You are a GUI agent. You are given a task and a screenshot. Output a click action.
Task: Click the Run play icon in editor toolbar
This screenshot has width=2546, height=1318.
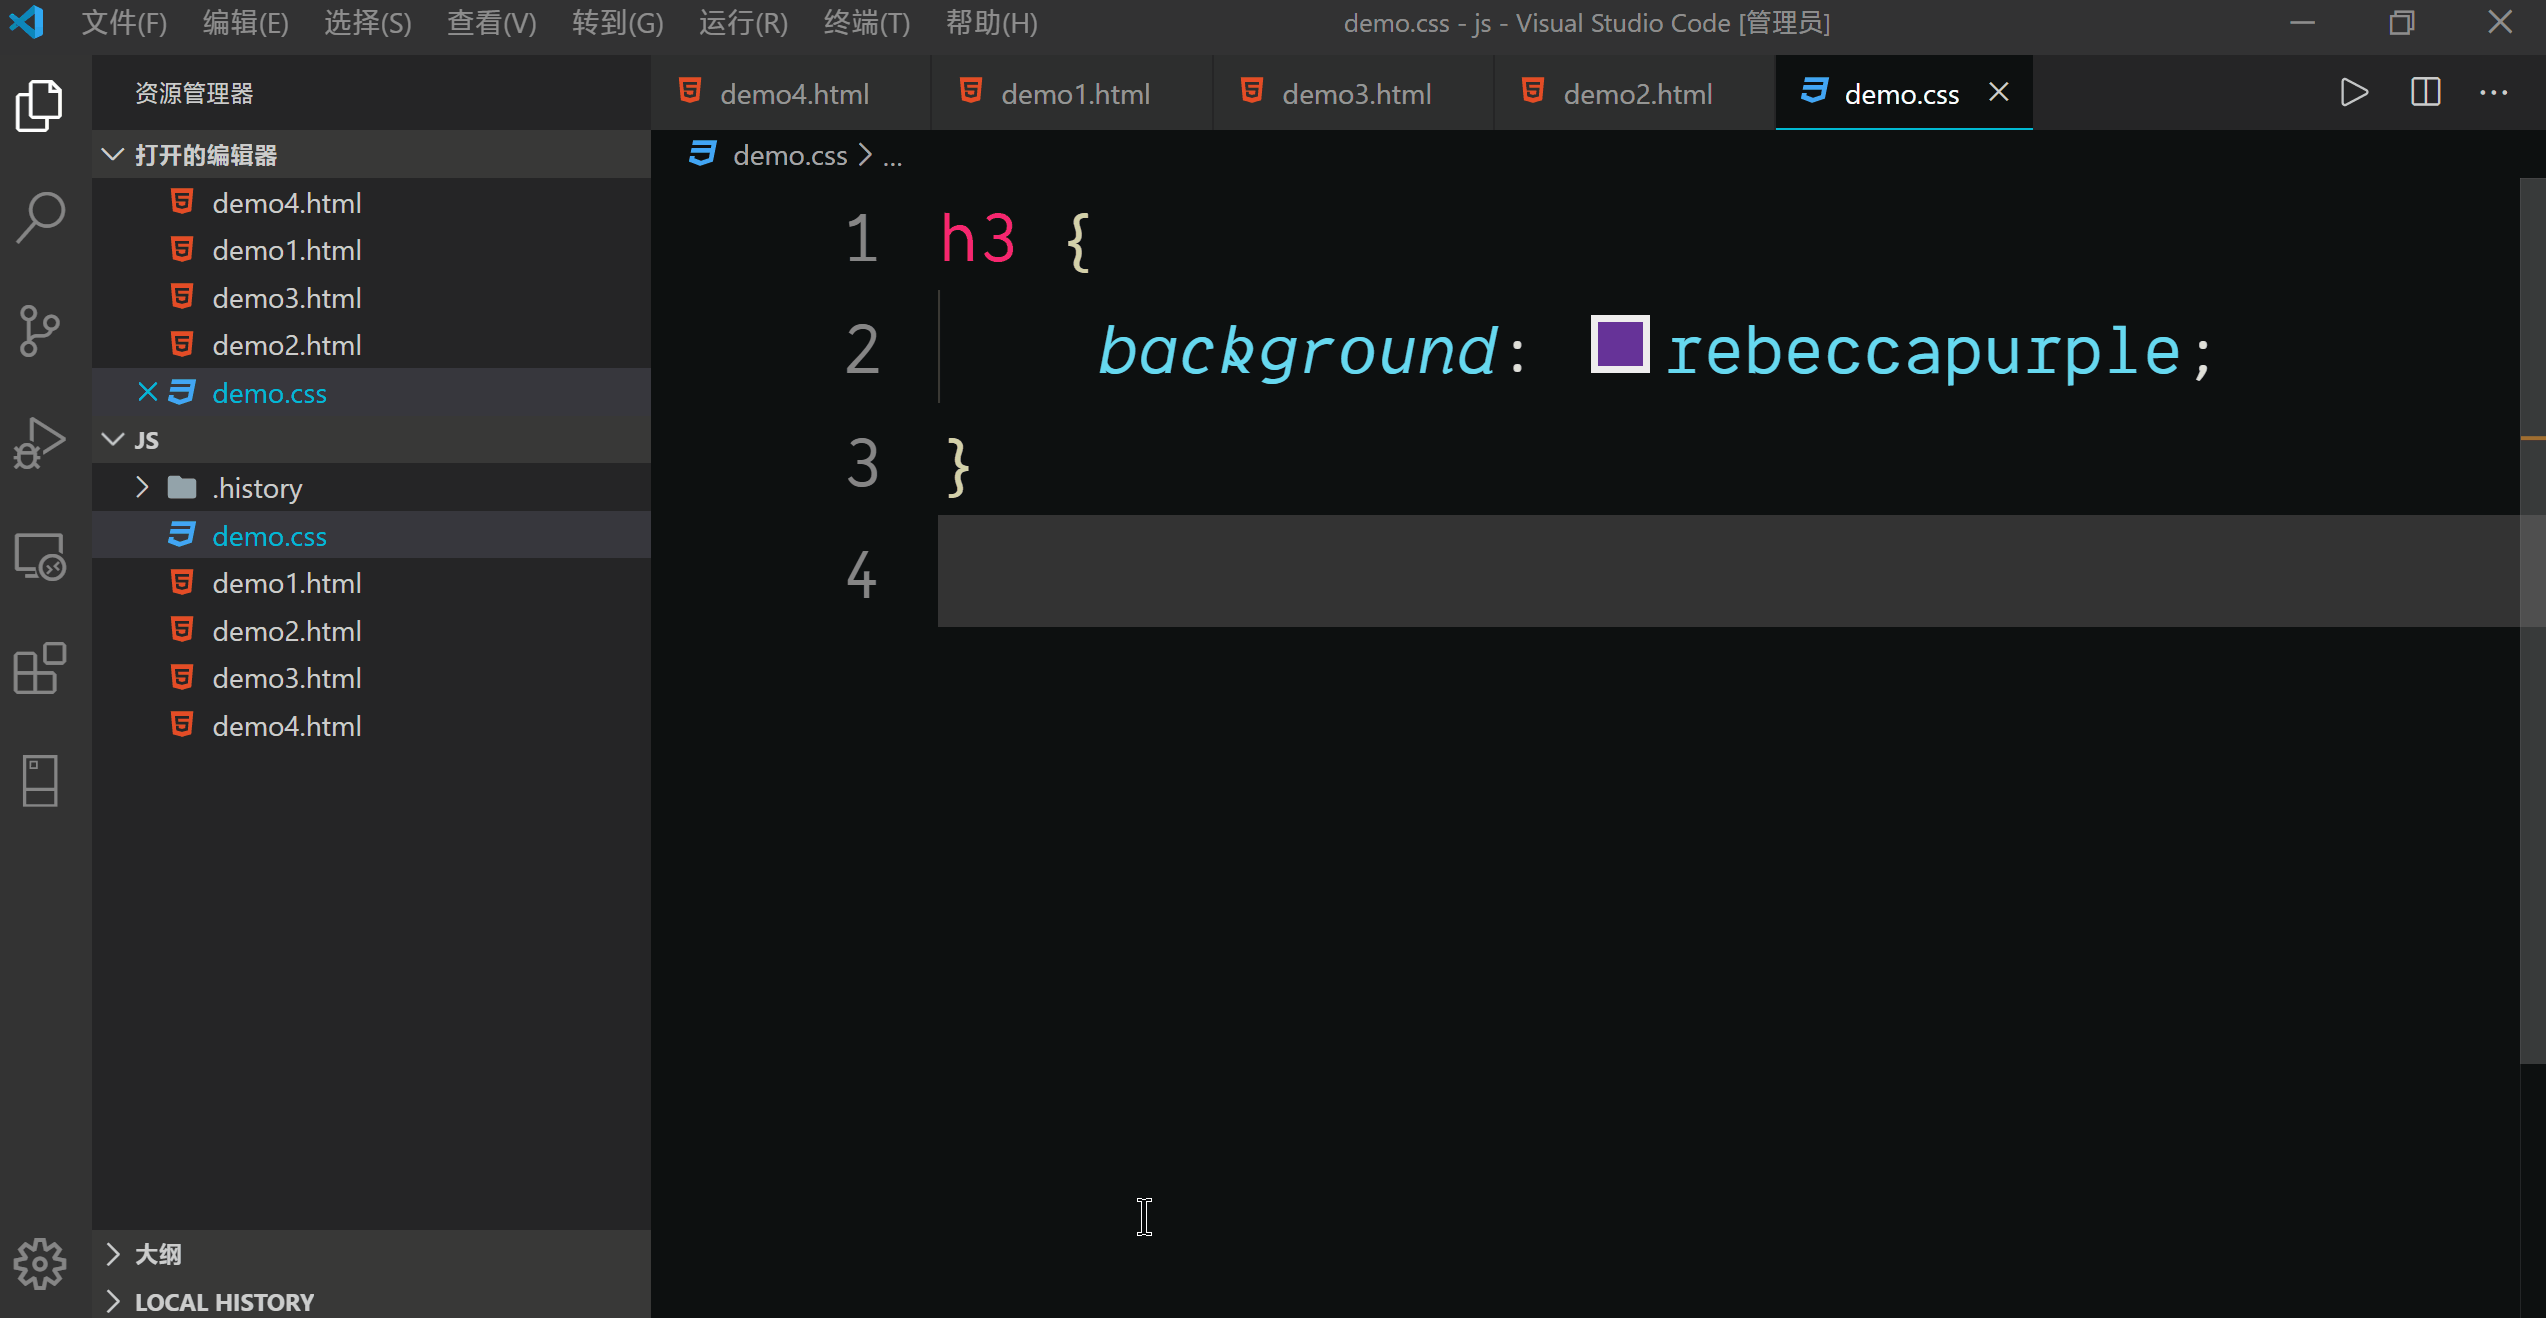[x=2354, y=93]
